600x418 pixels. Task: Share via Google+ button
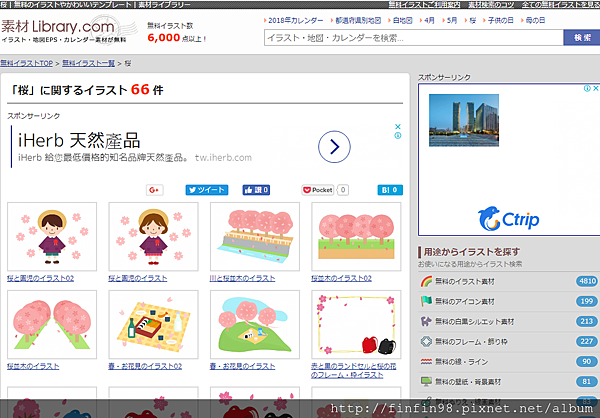click(155, 190)
